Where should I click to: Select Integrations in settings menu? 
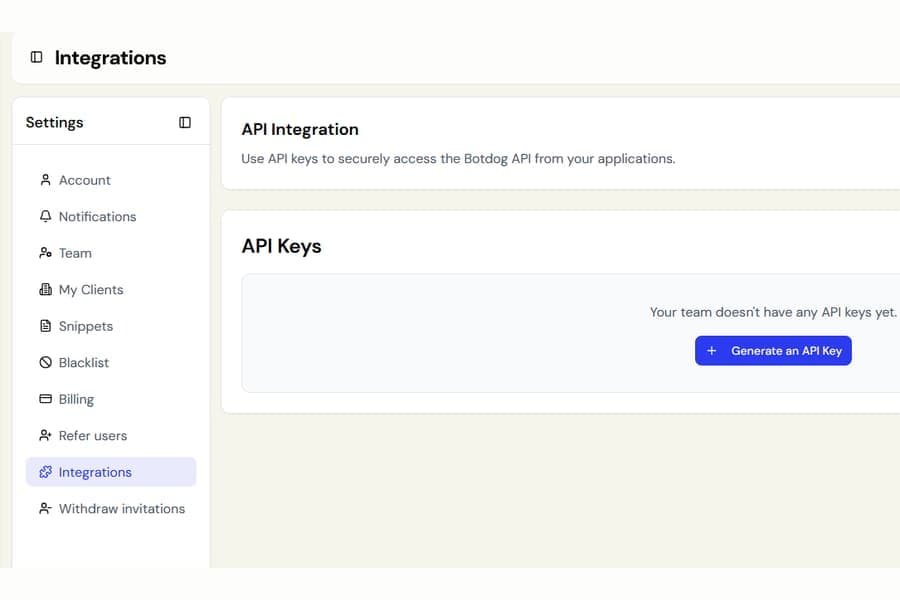[x=111, y=472]
